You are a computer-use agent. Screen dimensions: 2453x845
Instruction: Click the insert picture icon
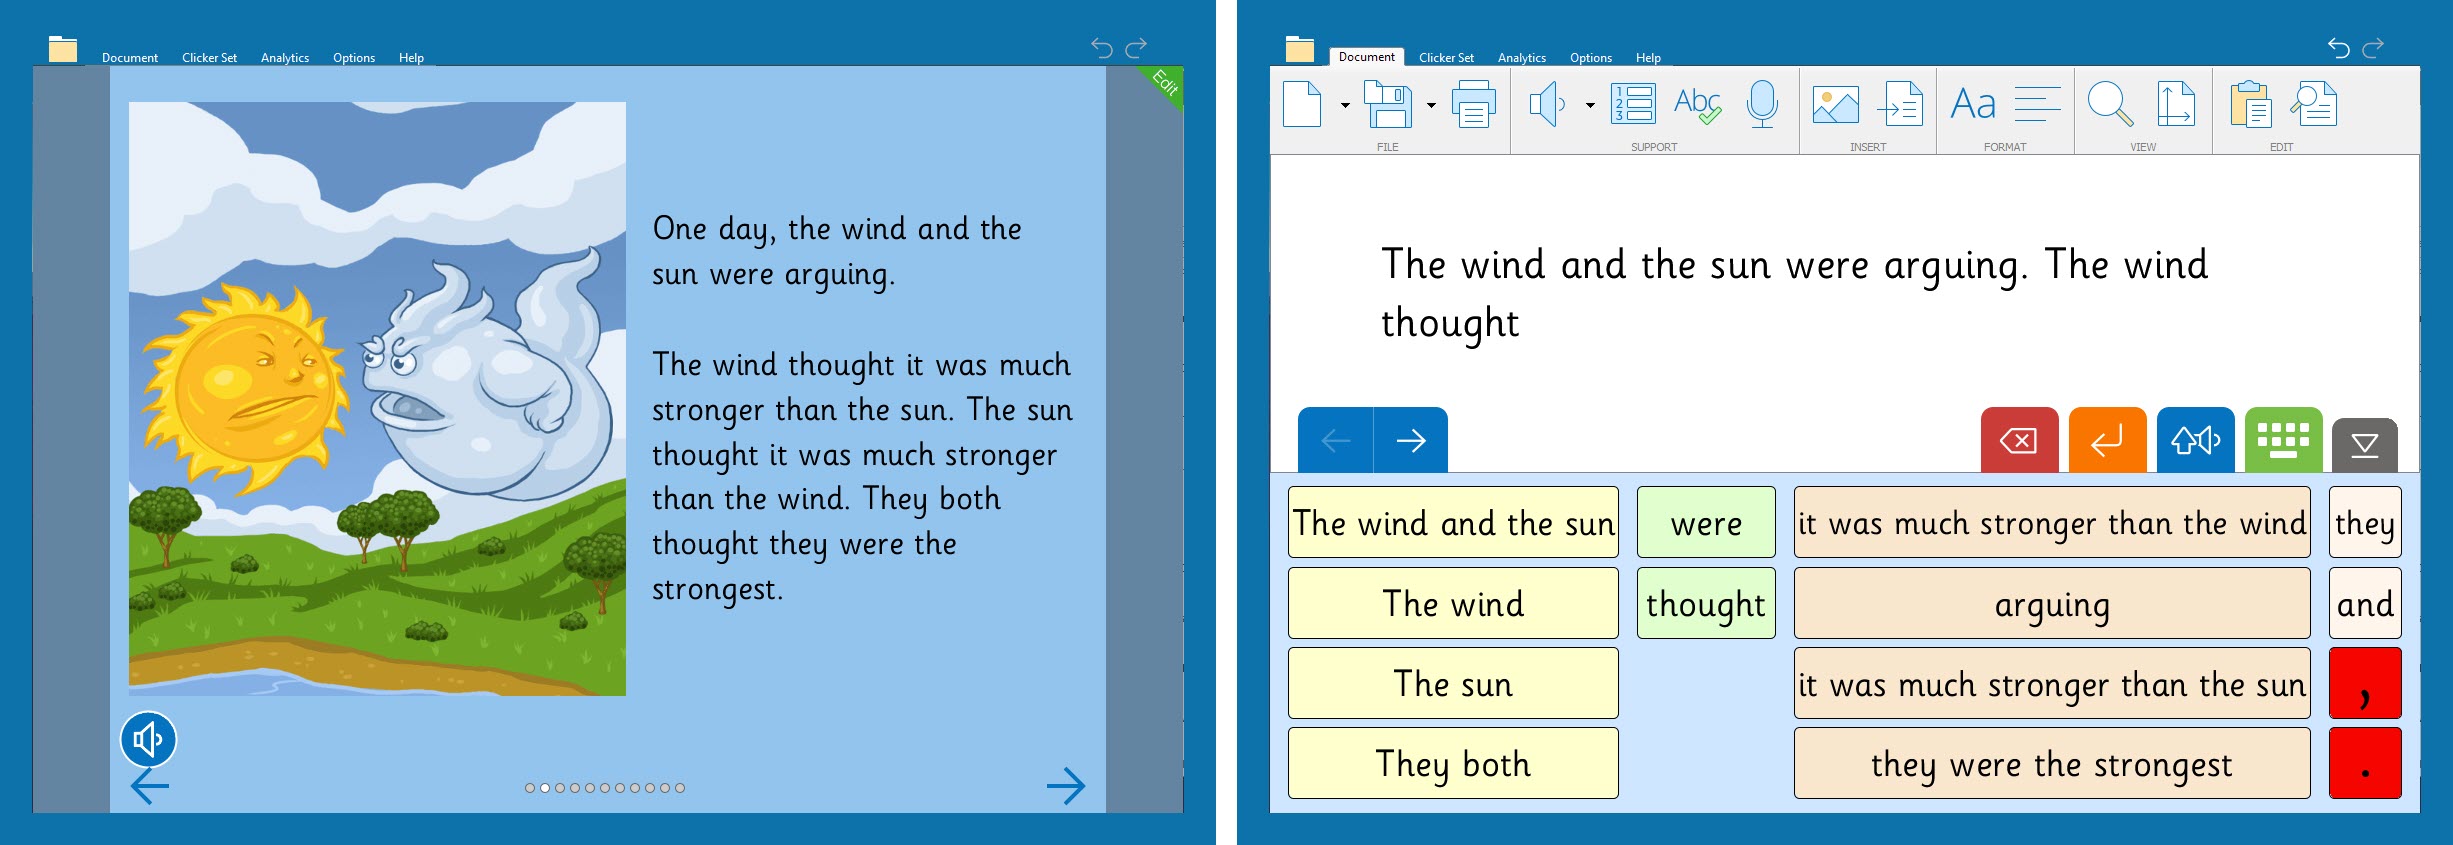coord(1835,105)
